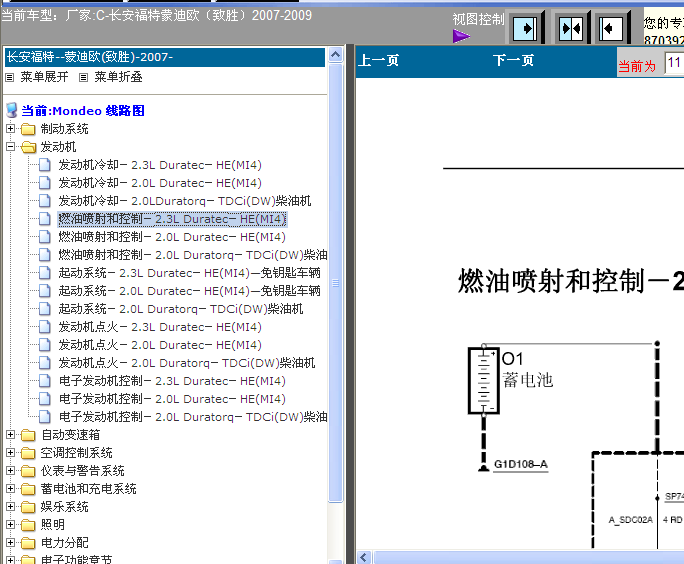
Task: Click the folder icon for 自动变速箱
Action: click(28, 435)
